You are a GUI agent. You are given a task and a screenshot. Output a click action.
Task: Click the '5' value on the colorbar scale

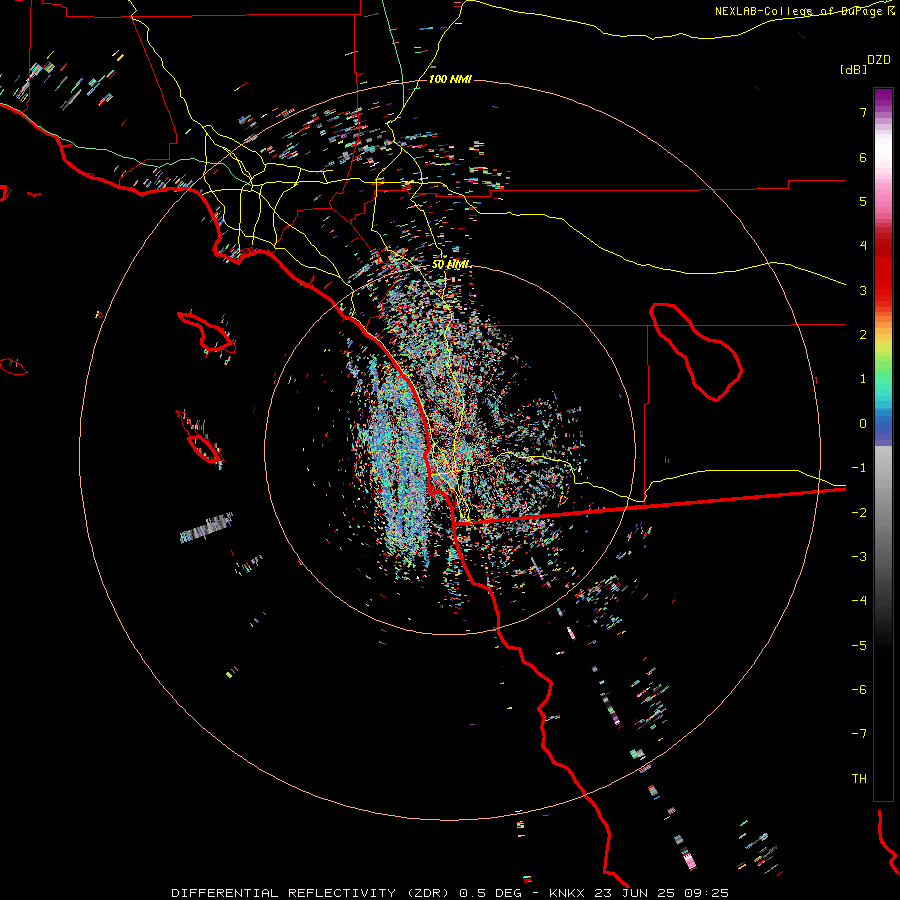863,201
